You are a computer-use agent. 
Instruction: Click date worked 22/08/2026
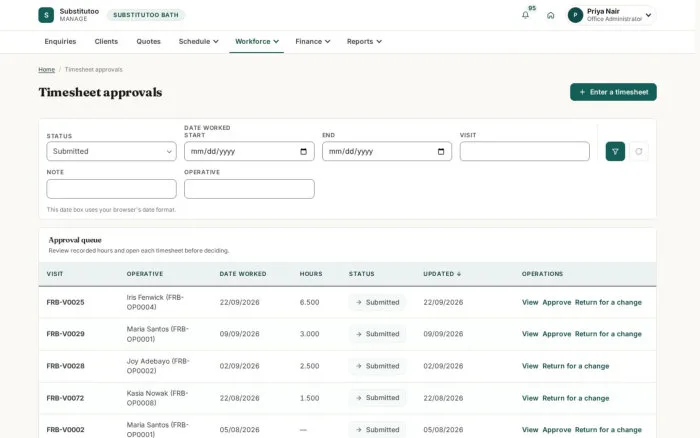tap(239, 398)
